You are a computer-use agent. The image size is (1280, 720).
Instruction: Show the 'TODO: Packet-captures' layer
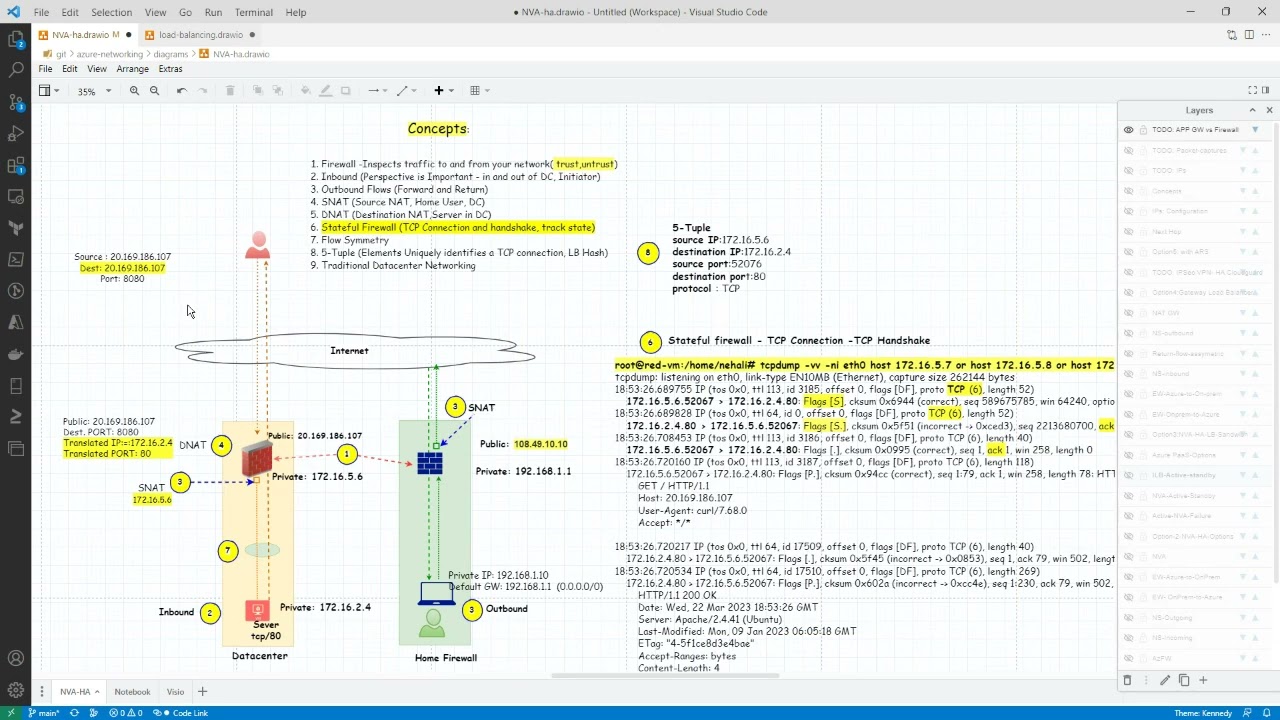pyautogui.click(x=1128, y=151)
